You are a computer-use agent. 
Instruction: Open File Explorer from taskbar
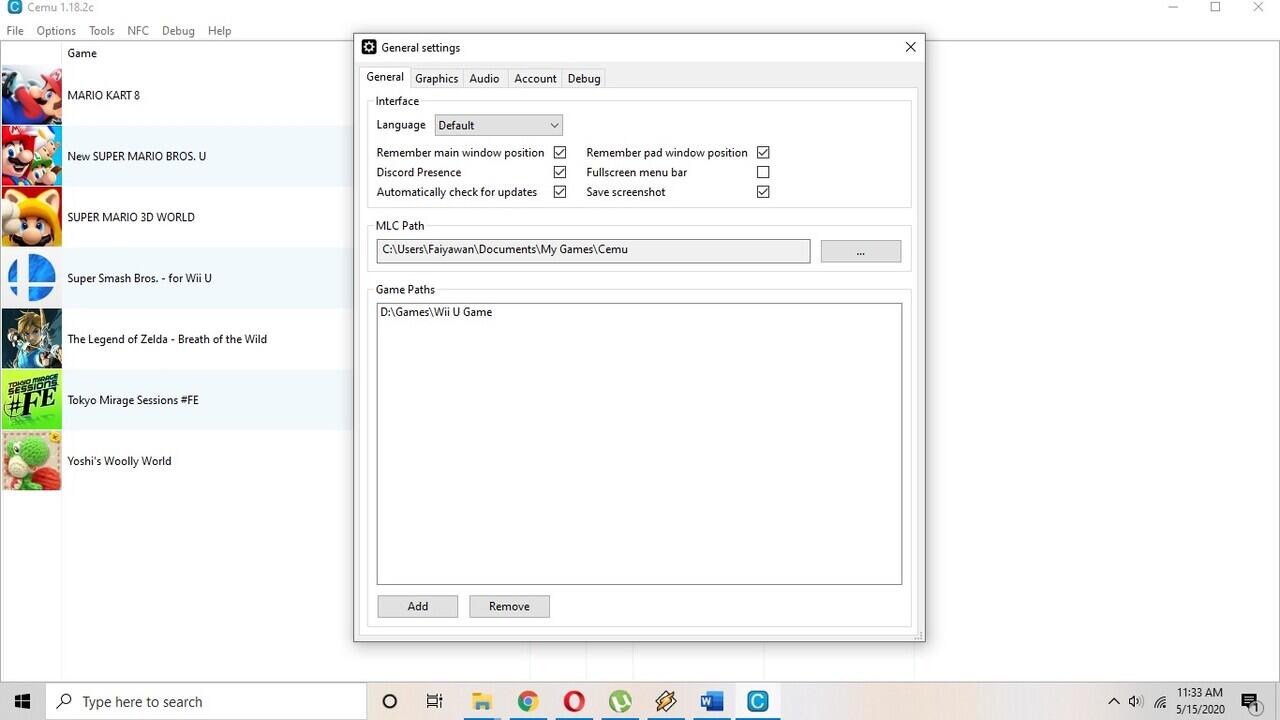point(482,701)
